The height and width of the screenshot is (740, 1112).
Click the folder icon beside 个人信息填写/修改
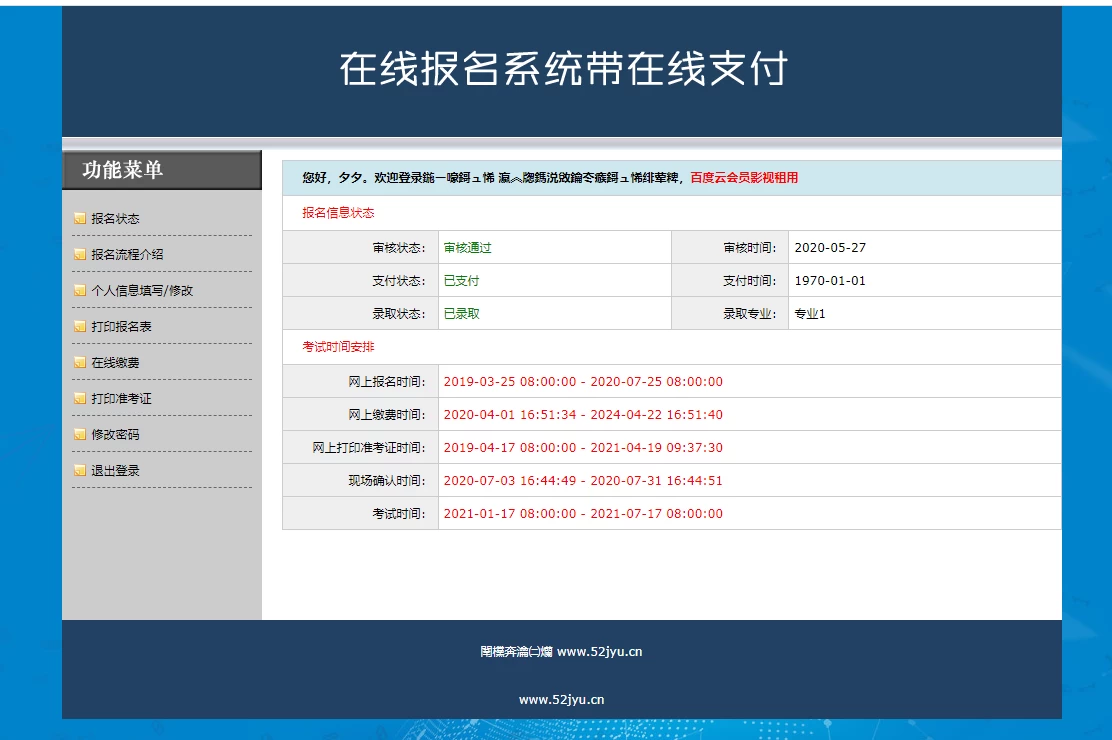(79, 290)
